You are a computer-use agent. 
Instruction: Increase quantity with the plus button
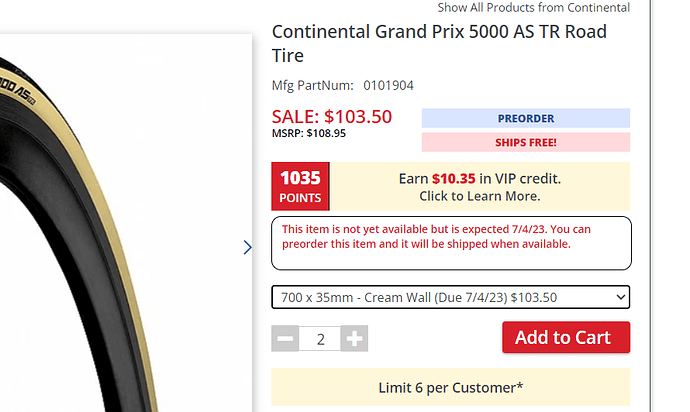pyautogui.click(x=354, y=338)
